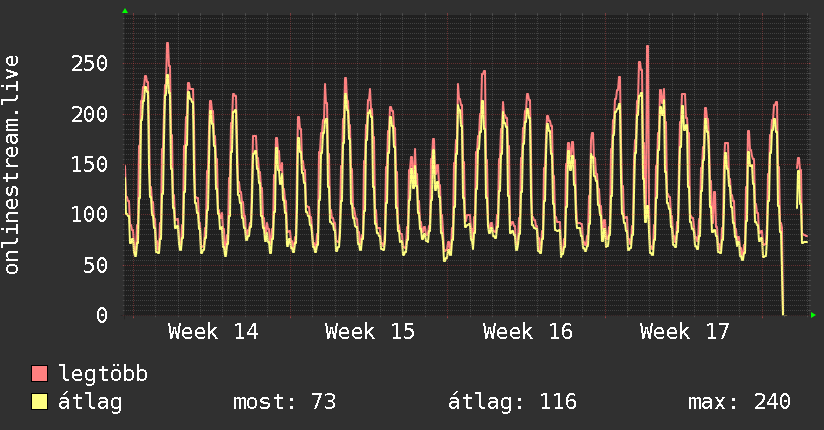This screenshot has height=430, width=824.
Task: Click the Week 15 axis label
Action: [370, 332]
